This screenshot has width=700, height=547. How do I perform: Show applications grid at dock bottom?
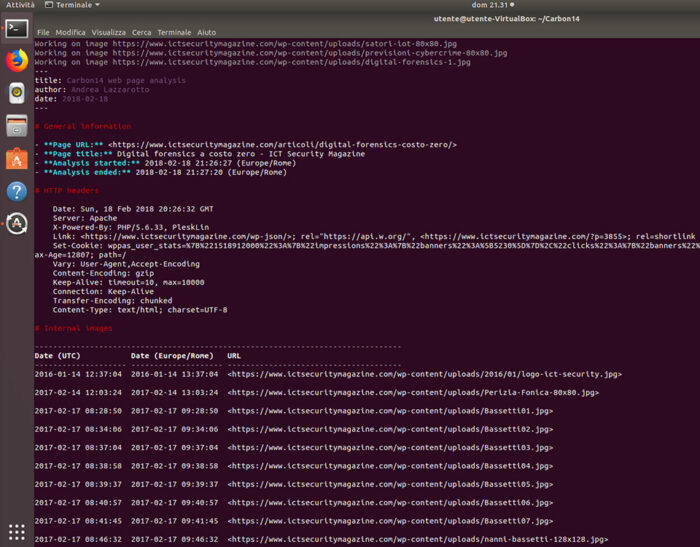click(17, 532)
